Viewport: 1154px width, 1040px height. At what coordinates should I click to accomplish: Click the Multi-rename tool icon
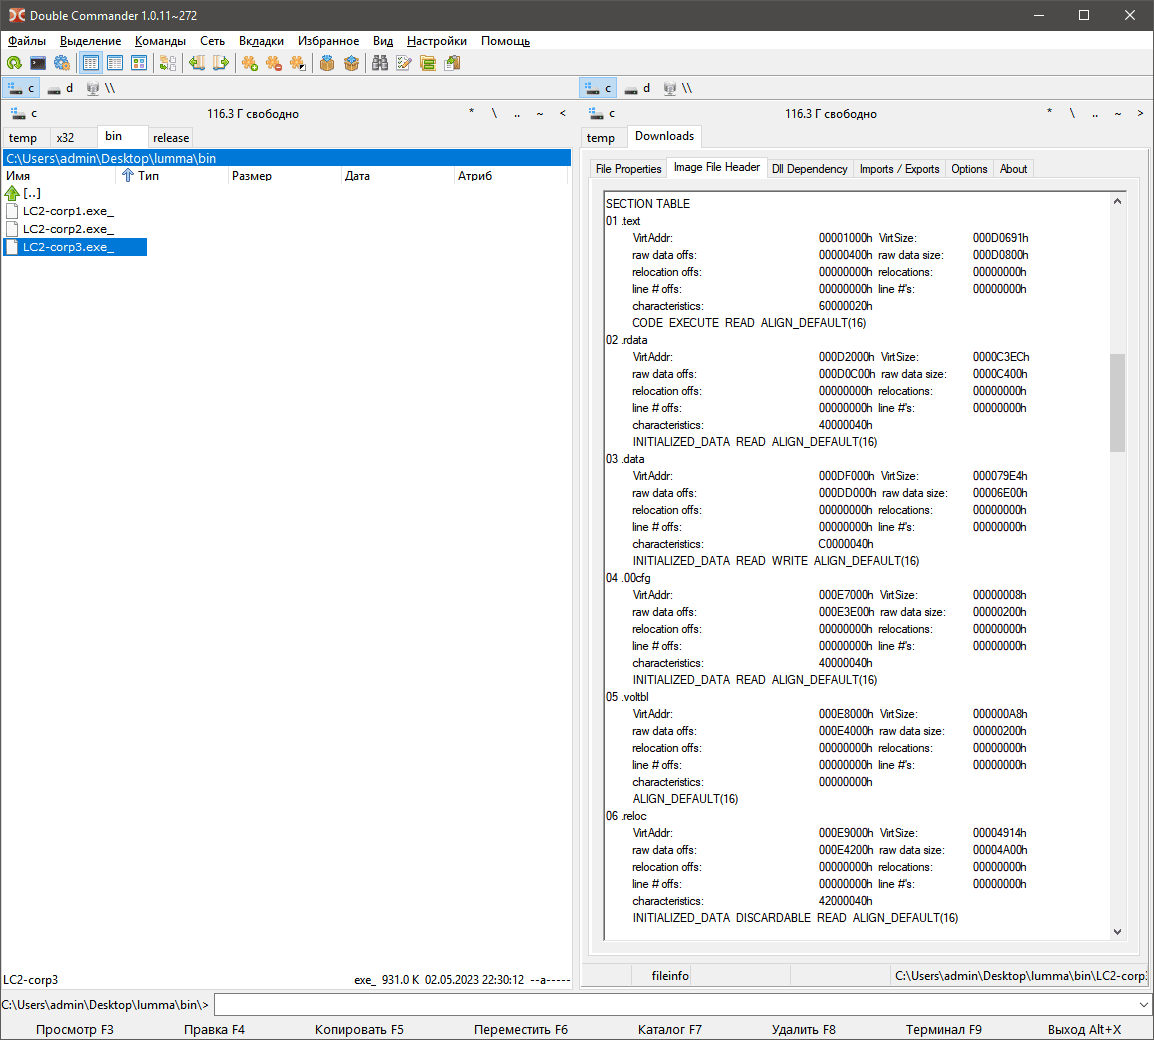[404, 63]
